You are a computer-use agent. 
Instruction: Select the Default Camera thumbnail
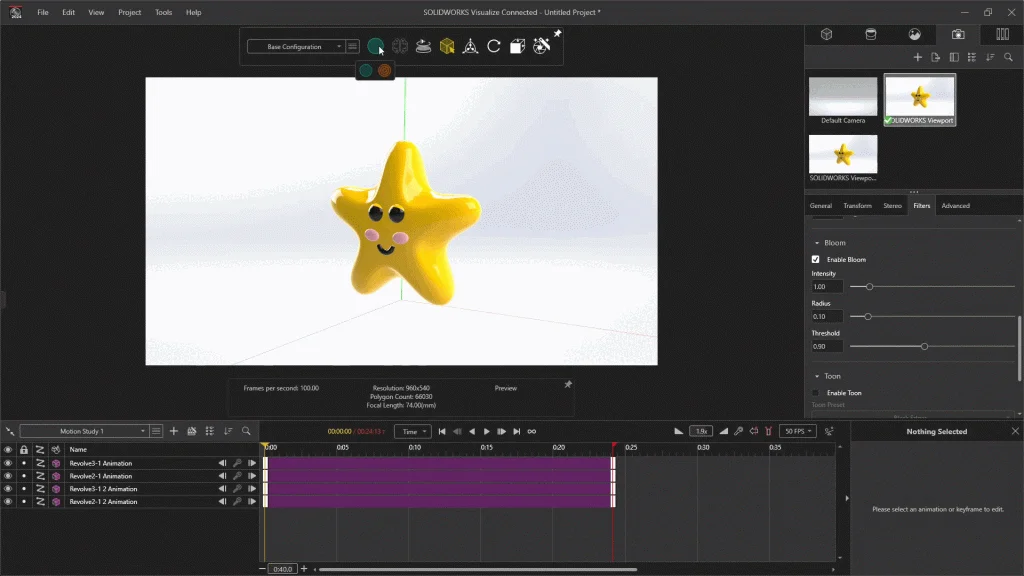(x=843, y=98)
